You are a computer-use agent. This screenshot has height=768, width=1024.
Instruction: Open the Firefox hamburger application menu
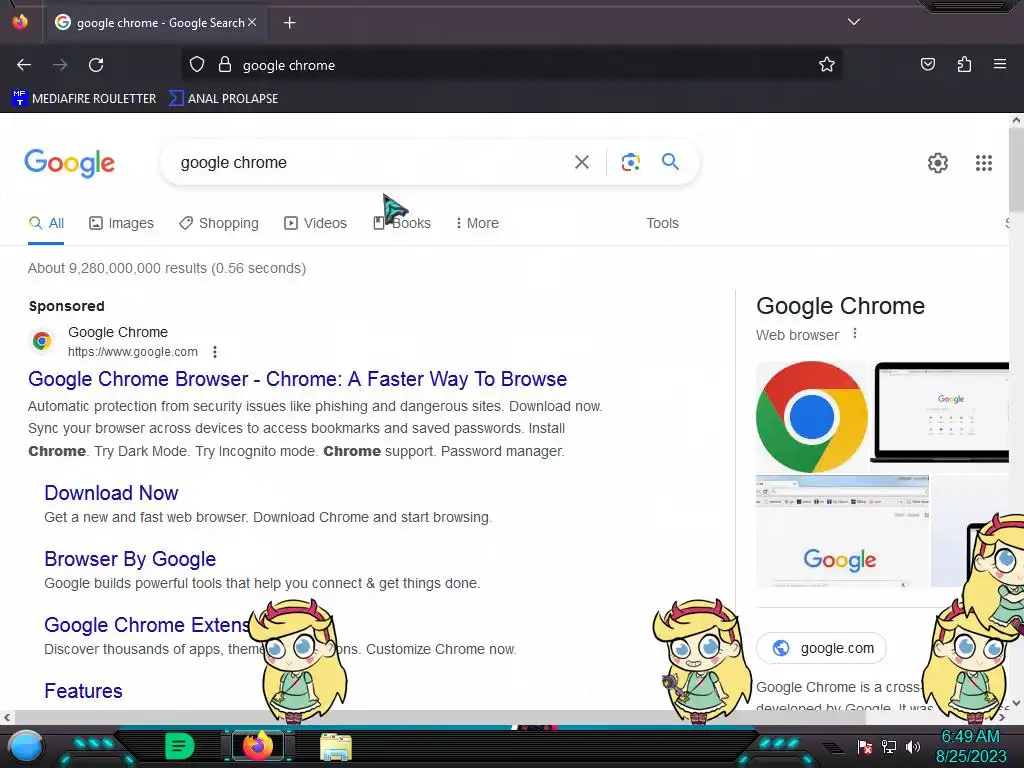[999, 64]
